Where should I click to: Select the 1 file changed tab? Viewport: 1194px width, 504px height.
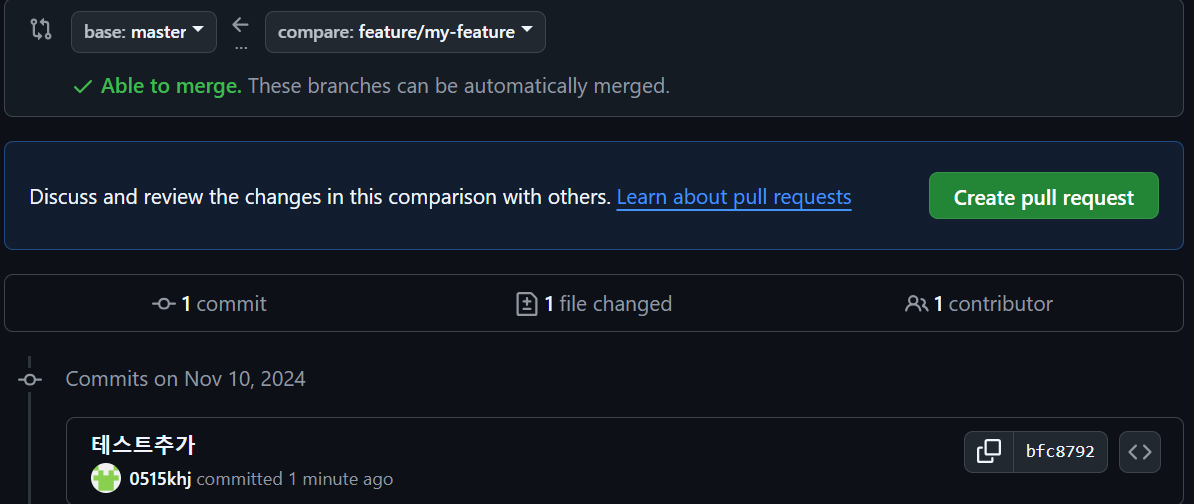(595, 304)
